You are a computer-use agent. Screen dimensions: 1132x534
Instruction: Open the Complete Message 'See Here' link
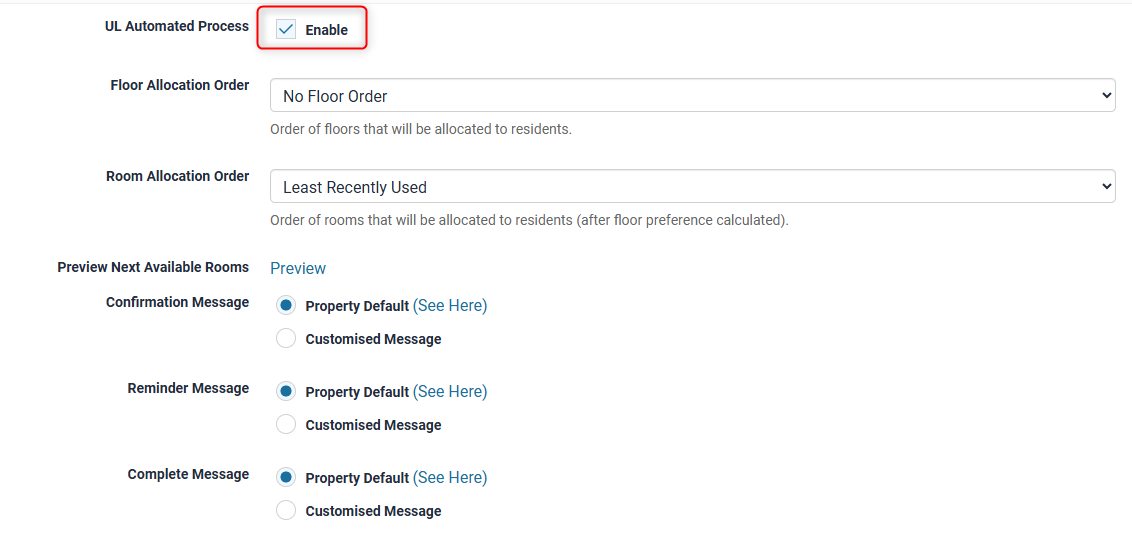[450, 478]
